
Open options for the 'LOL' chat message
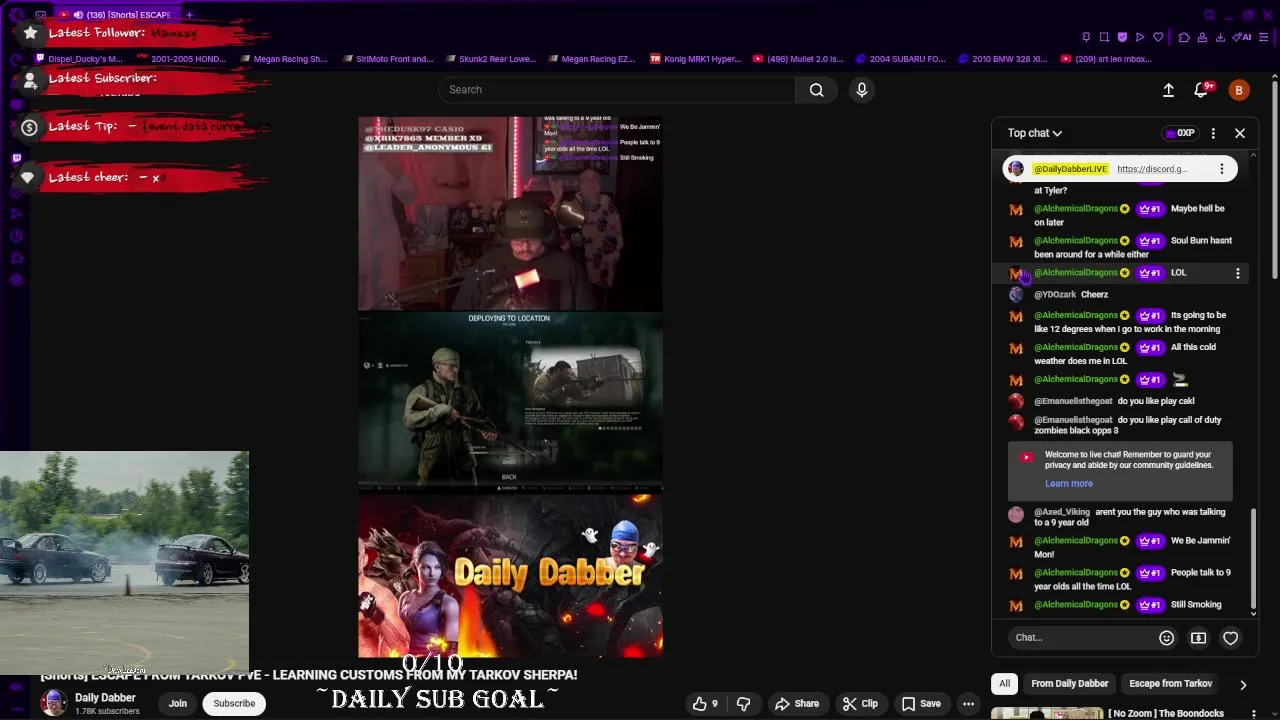click(x=1238, y=273)
